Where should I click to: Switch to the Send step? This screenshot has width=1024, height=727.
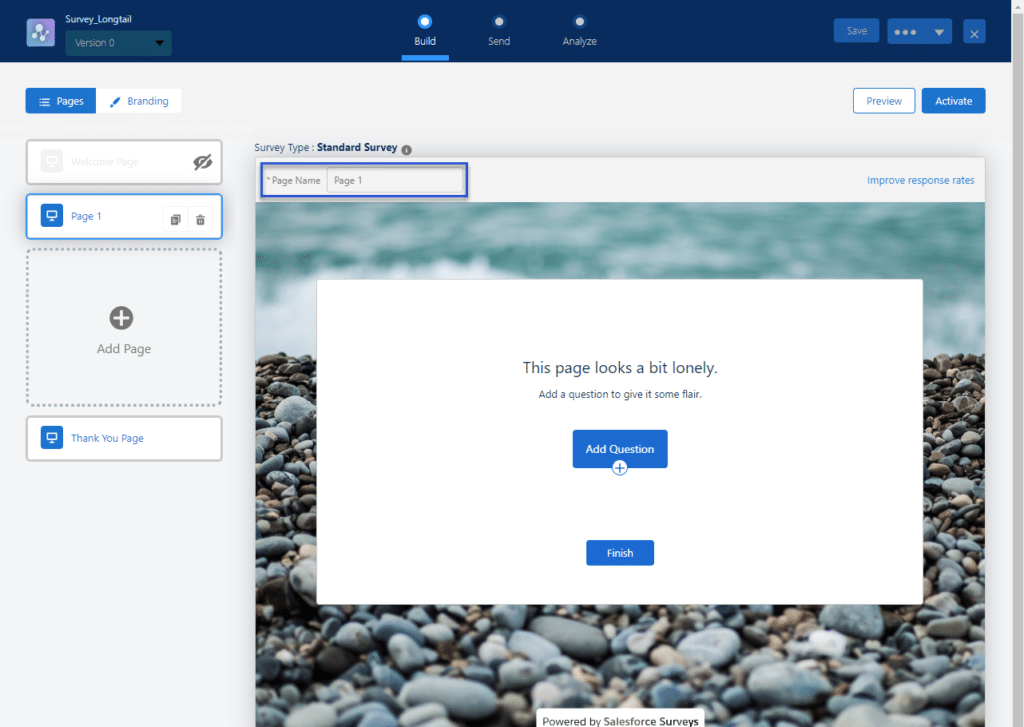499,22
